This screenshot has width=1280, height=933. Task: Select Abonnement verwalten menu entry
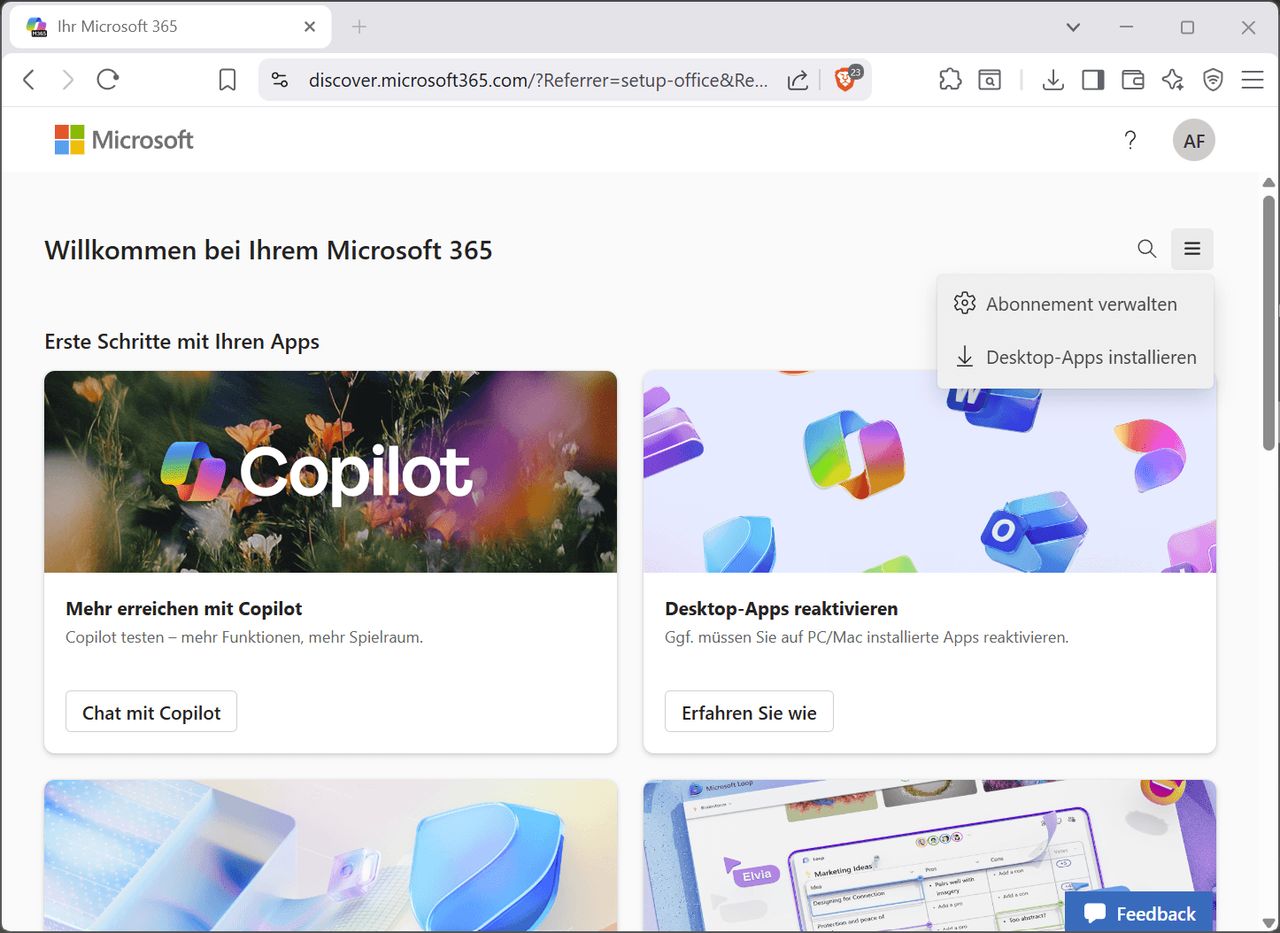pos(1075,304)
